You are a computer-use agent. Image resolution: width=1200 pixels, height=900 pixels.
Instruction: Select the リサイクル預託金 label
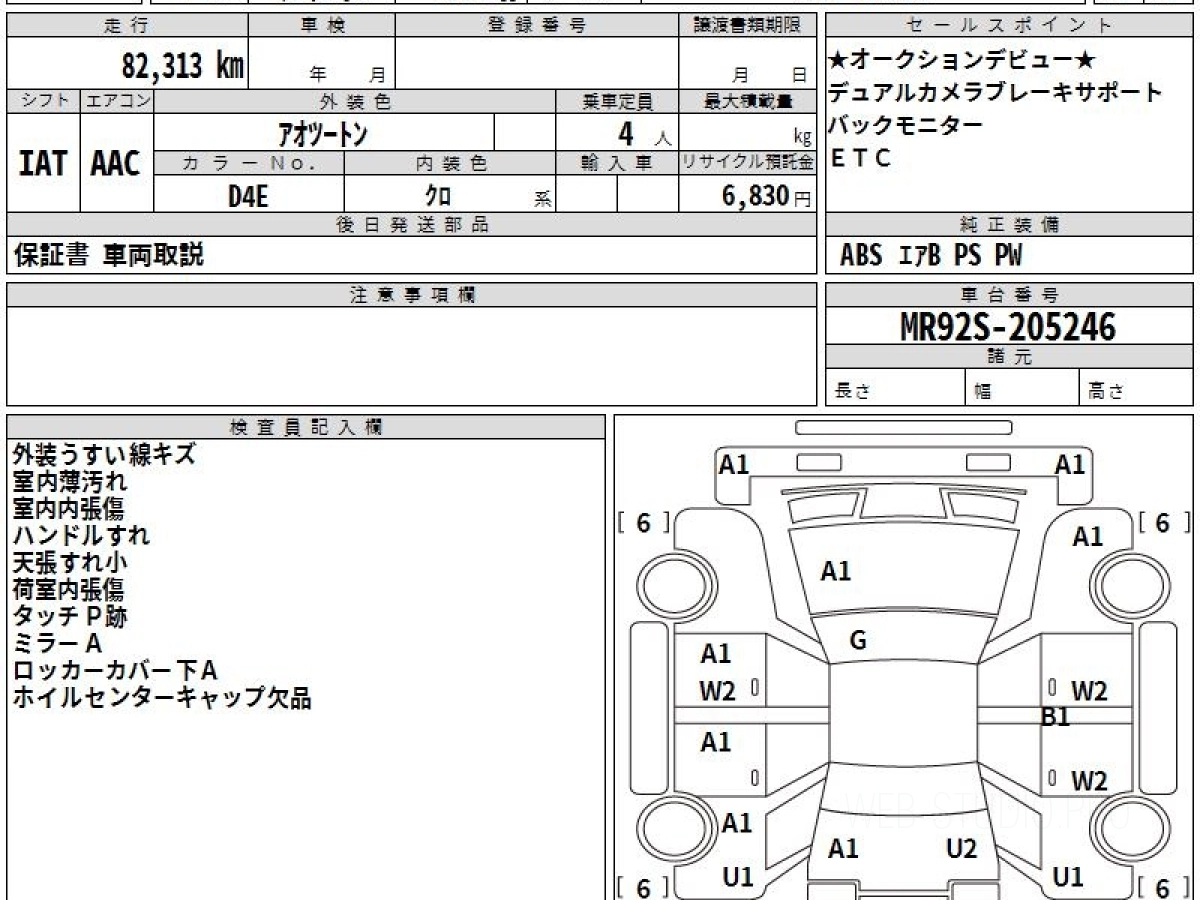click(747, 163)
